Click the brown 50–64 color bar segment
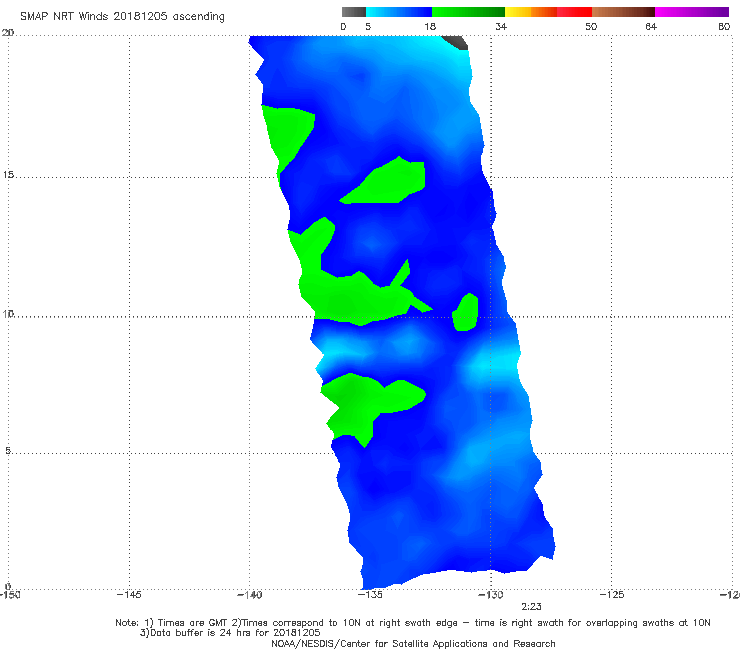Image resolution: width=740 pixels, height=650 pixels. [x=623, y=12]
